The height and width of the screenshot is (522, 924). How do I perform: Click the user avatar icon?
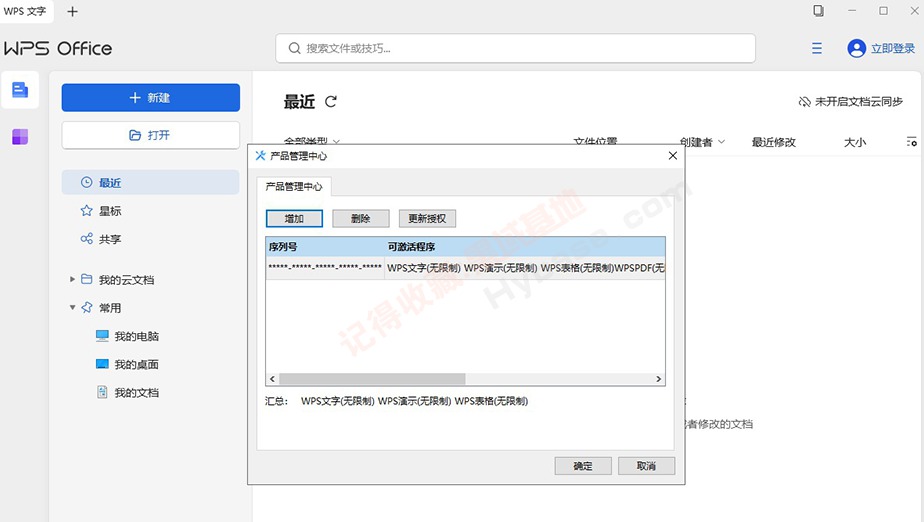[856, 48]
